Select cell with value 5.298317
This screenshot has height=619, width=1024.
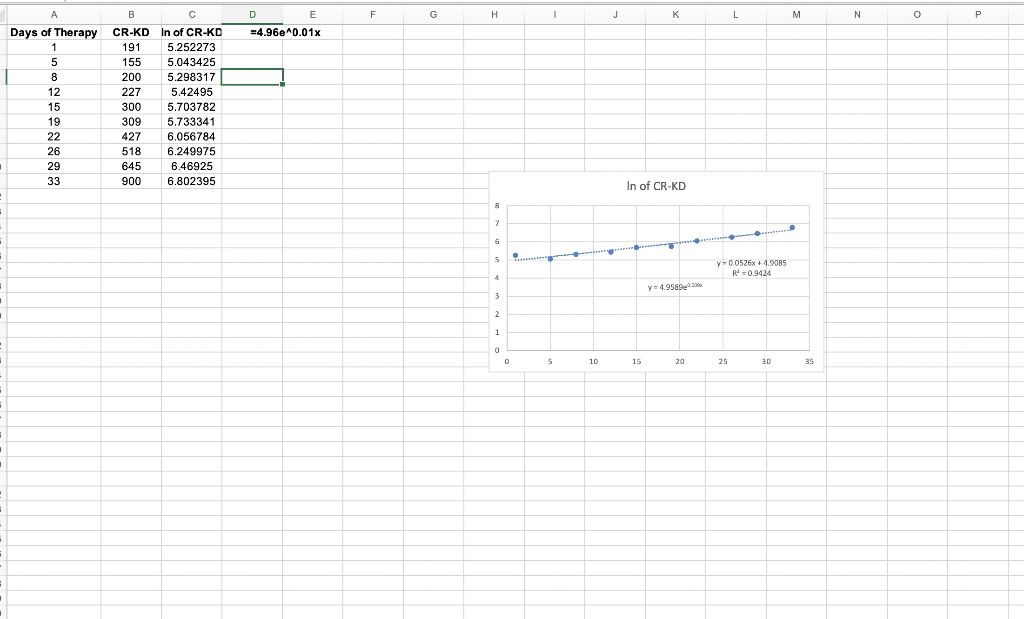[191, 77]
